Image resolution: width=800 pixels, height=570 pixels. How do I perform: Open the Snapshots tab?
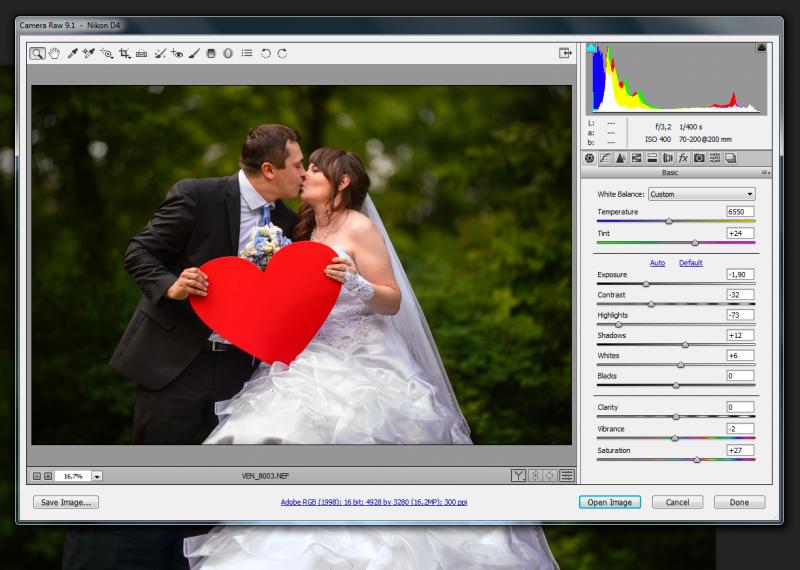[x=731, y=158]
